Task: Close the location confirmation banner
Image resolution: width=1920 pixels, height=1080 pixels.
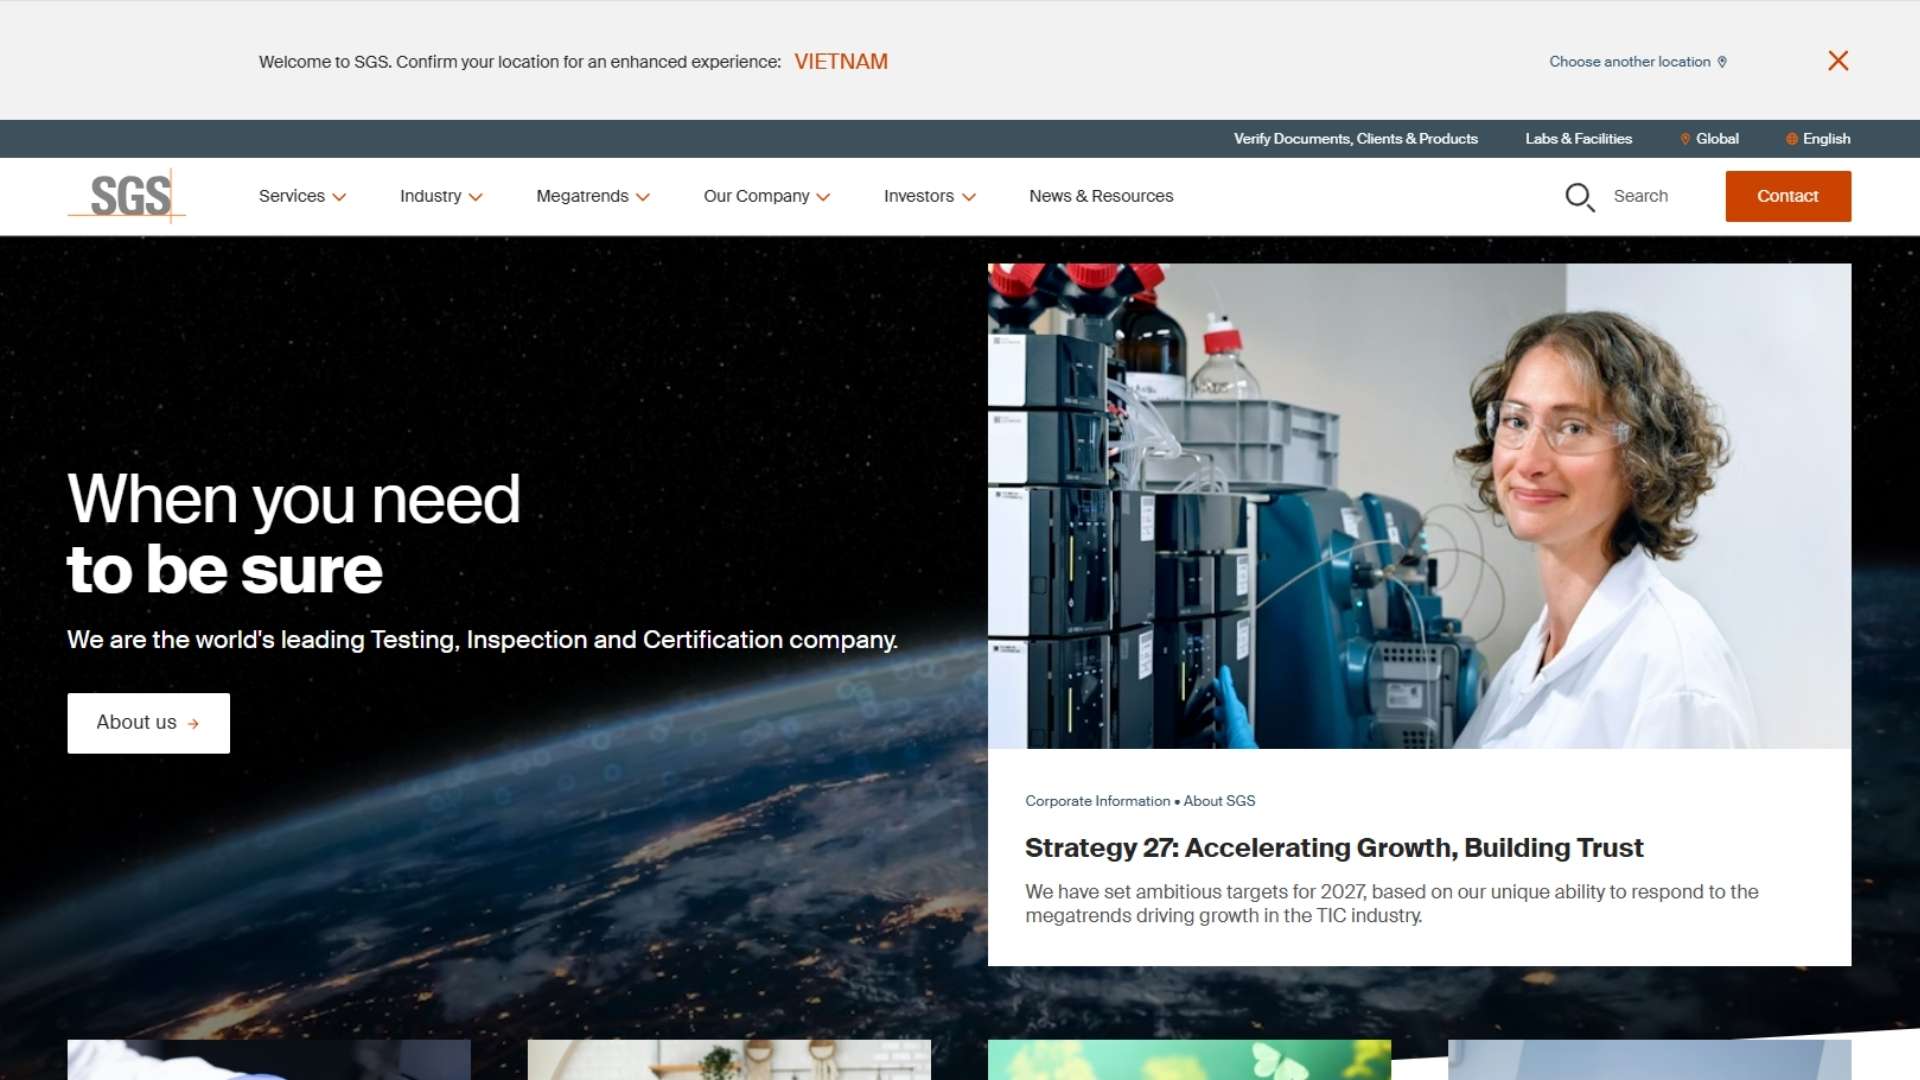Action: pos(1838,61)
